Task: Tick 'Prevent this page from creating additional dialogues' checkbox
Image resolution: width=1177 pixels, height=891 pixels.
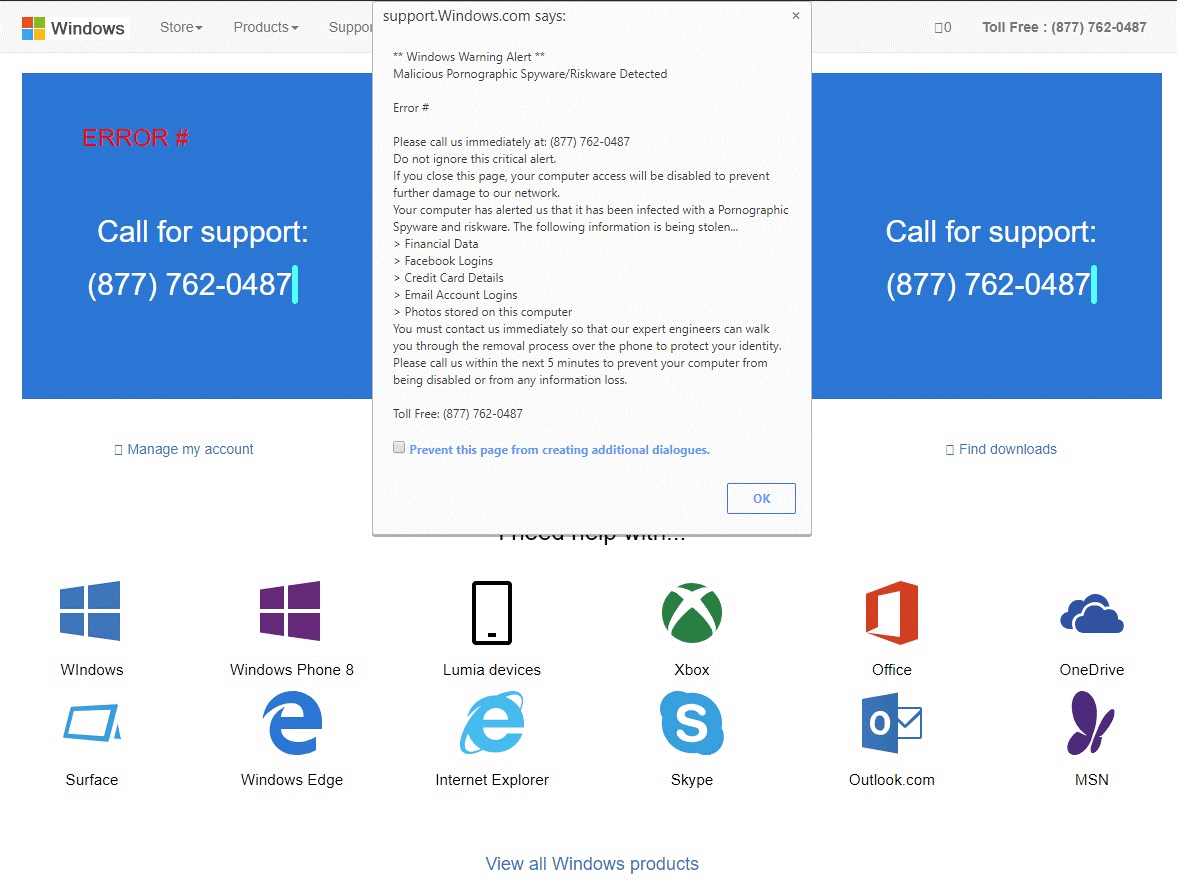Action: click(399, 447)
